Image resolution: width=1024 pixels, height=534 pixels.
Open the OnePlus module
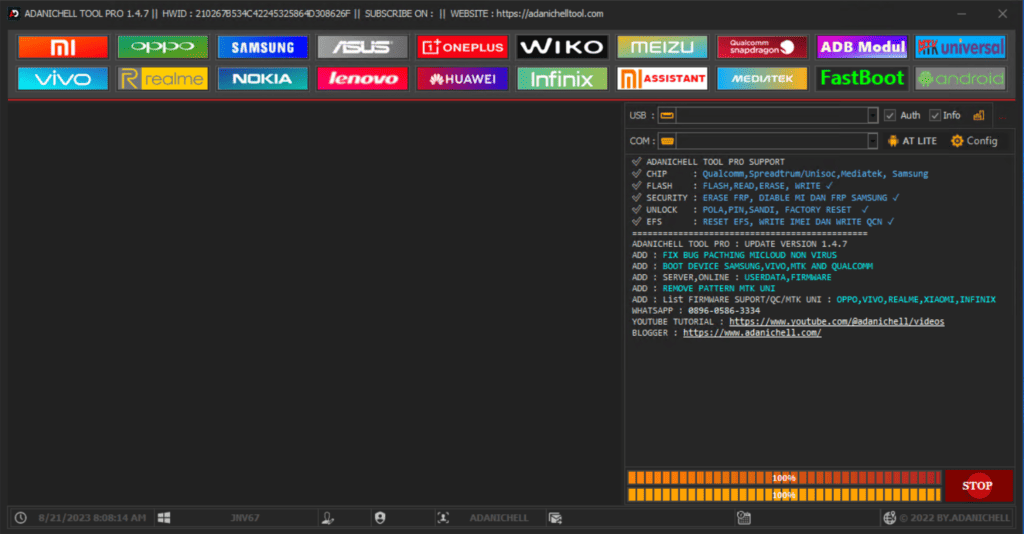462,47
